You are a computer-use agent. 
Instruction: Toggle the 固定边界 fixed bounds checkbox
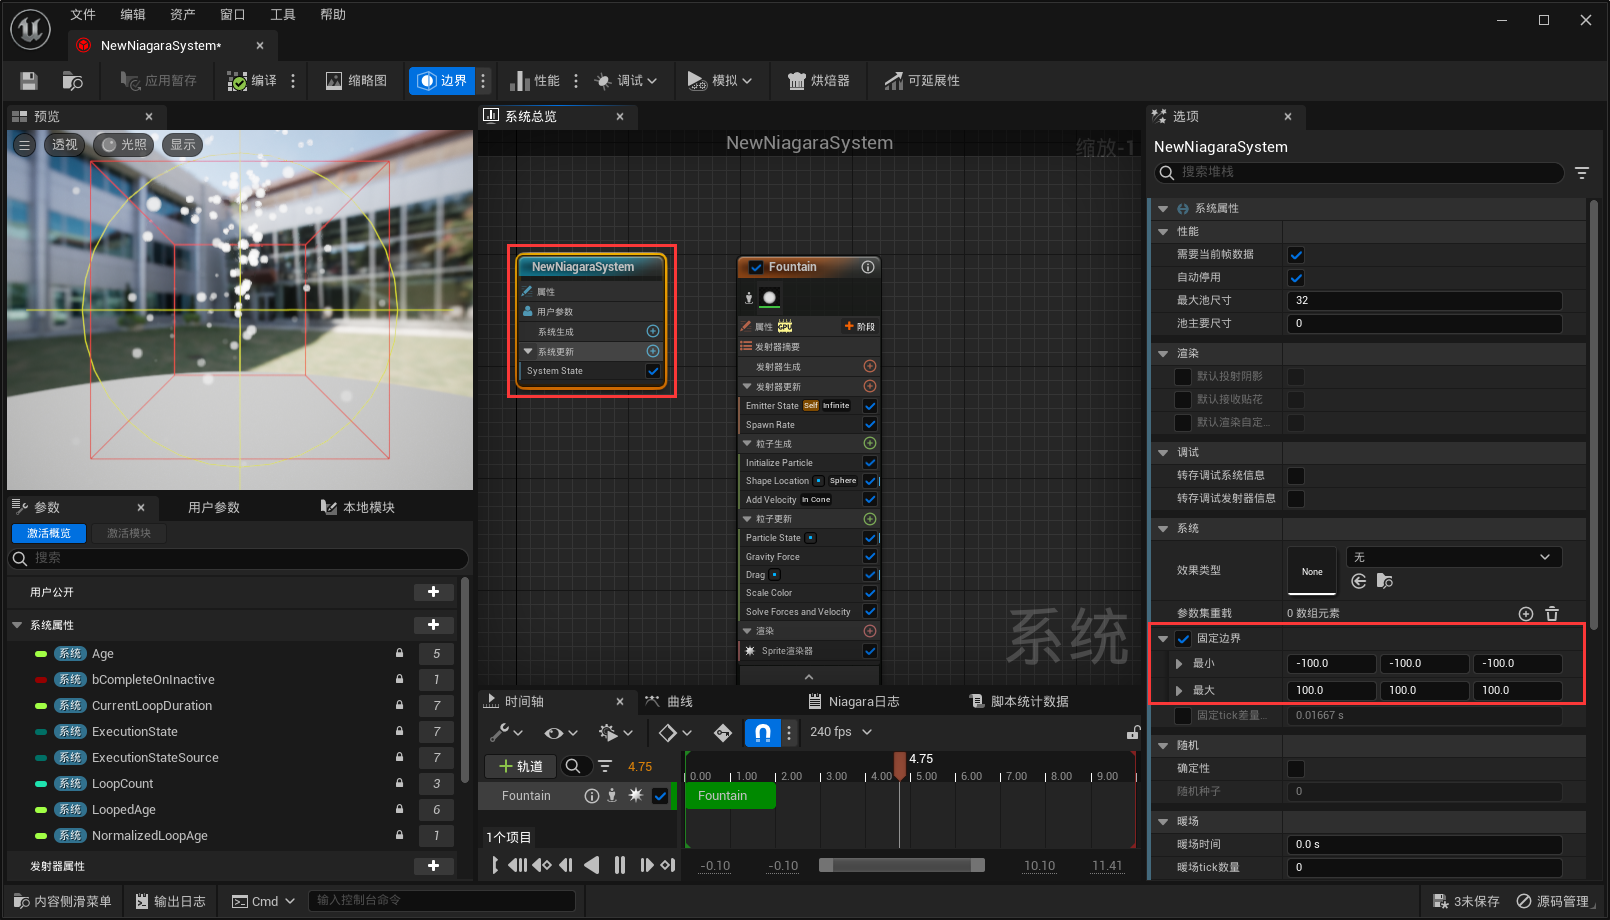point(1184,639)
